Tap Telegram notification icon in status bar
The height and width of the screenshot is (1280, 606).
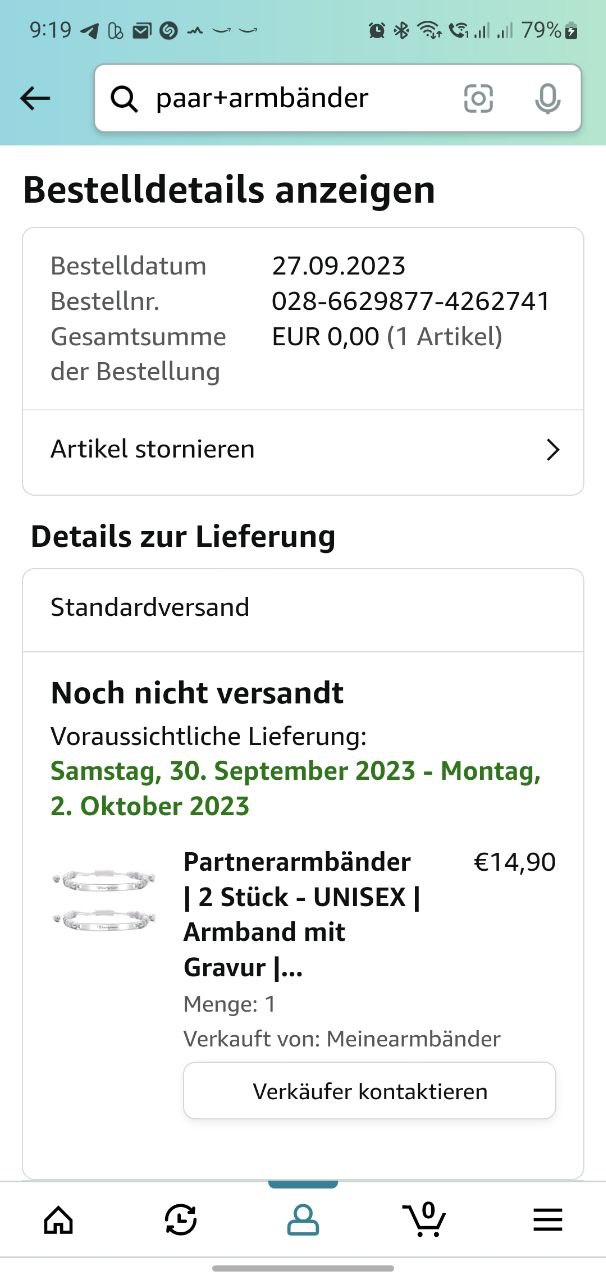coord(90,31)
